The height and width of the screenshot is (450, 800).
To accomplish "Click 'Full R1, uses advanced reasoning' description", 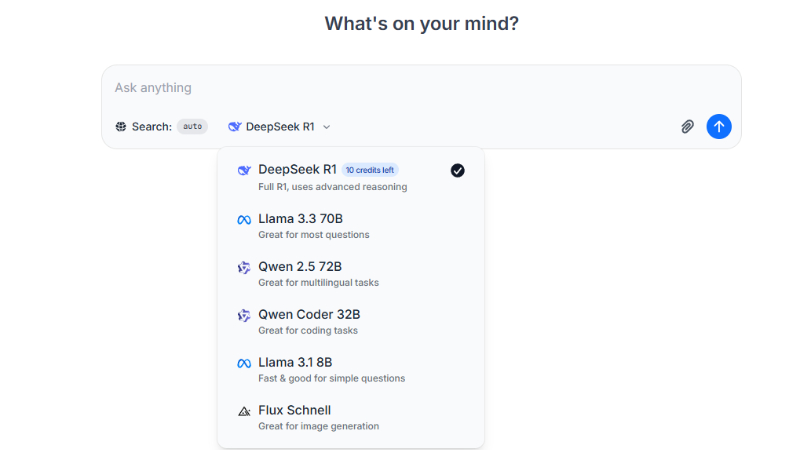I will [x=333, y=187].
